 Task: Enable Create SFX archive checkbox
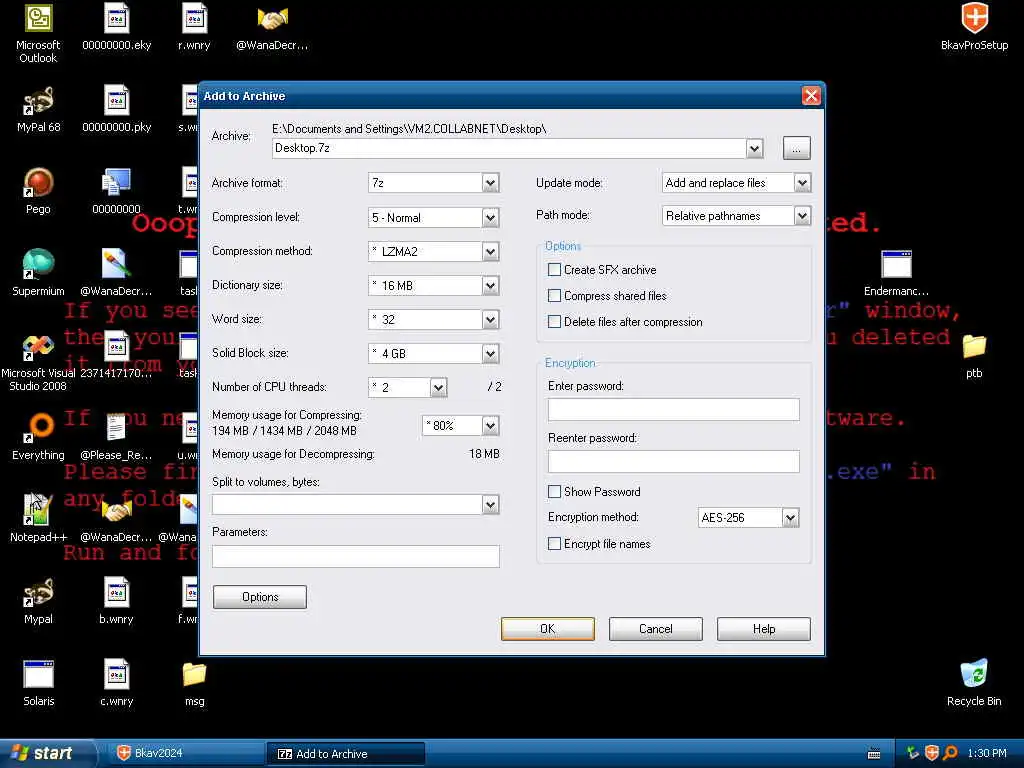[x=554, y=270]
